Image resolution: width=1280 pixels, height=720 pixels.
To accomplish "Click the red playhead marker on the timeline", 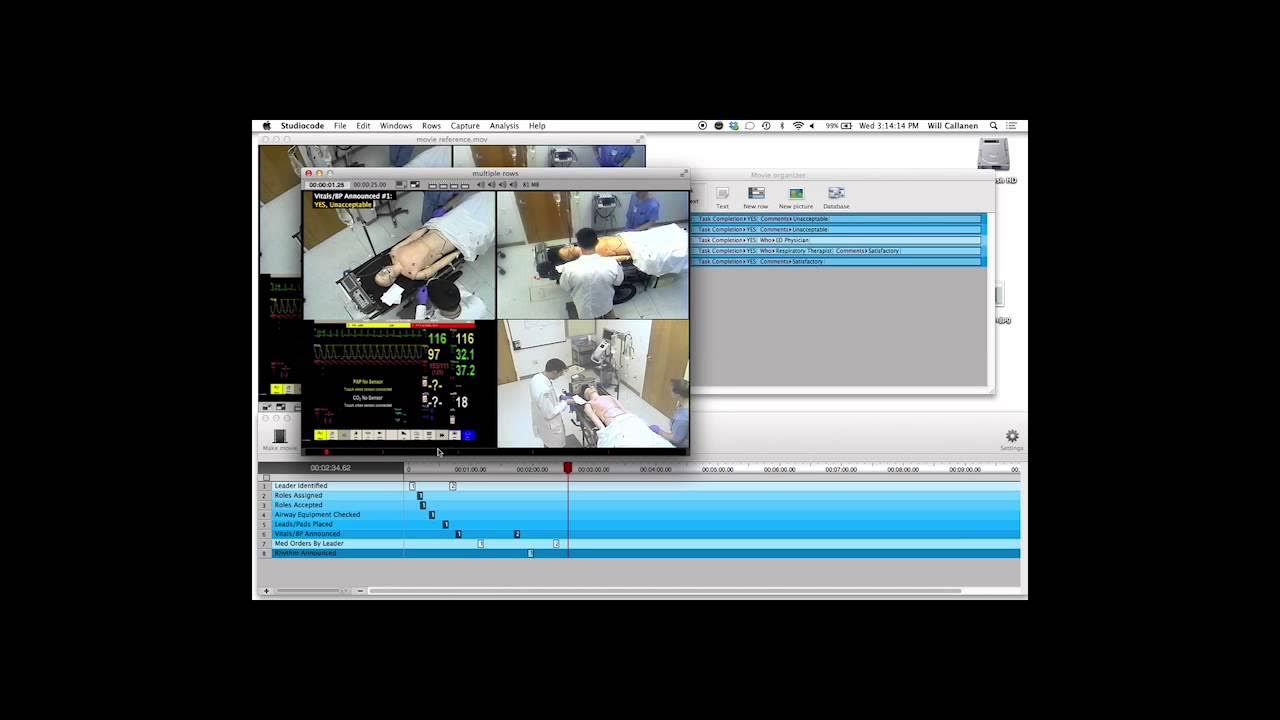I will point(567,468).
